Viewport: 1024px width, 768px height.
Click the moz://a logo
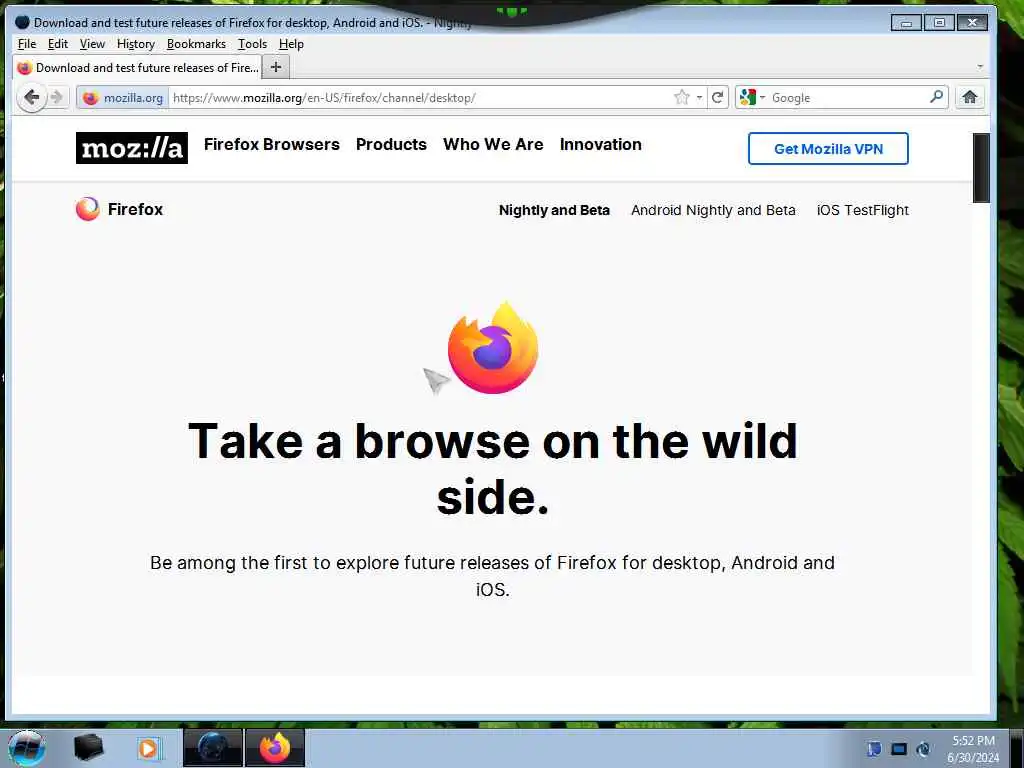[132, 148]
